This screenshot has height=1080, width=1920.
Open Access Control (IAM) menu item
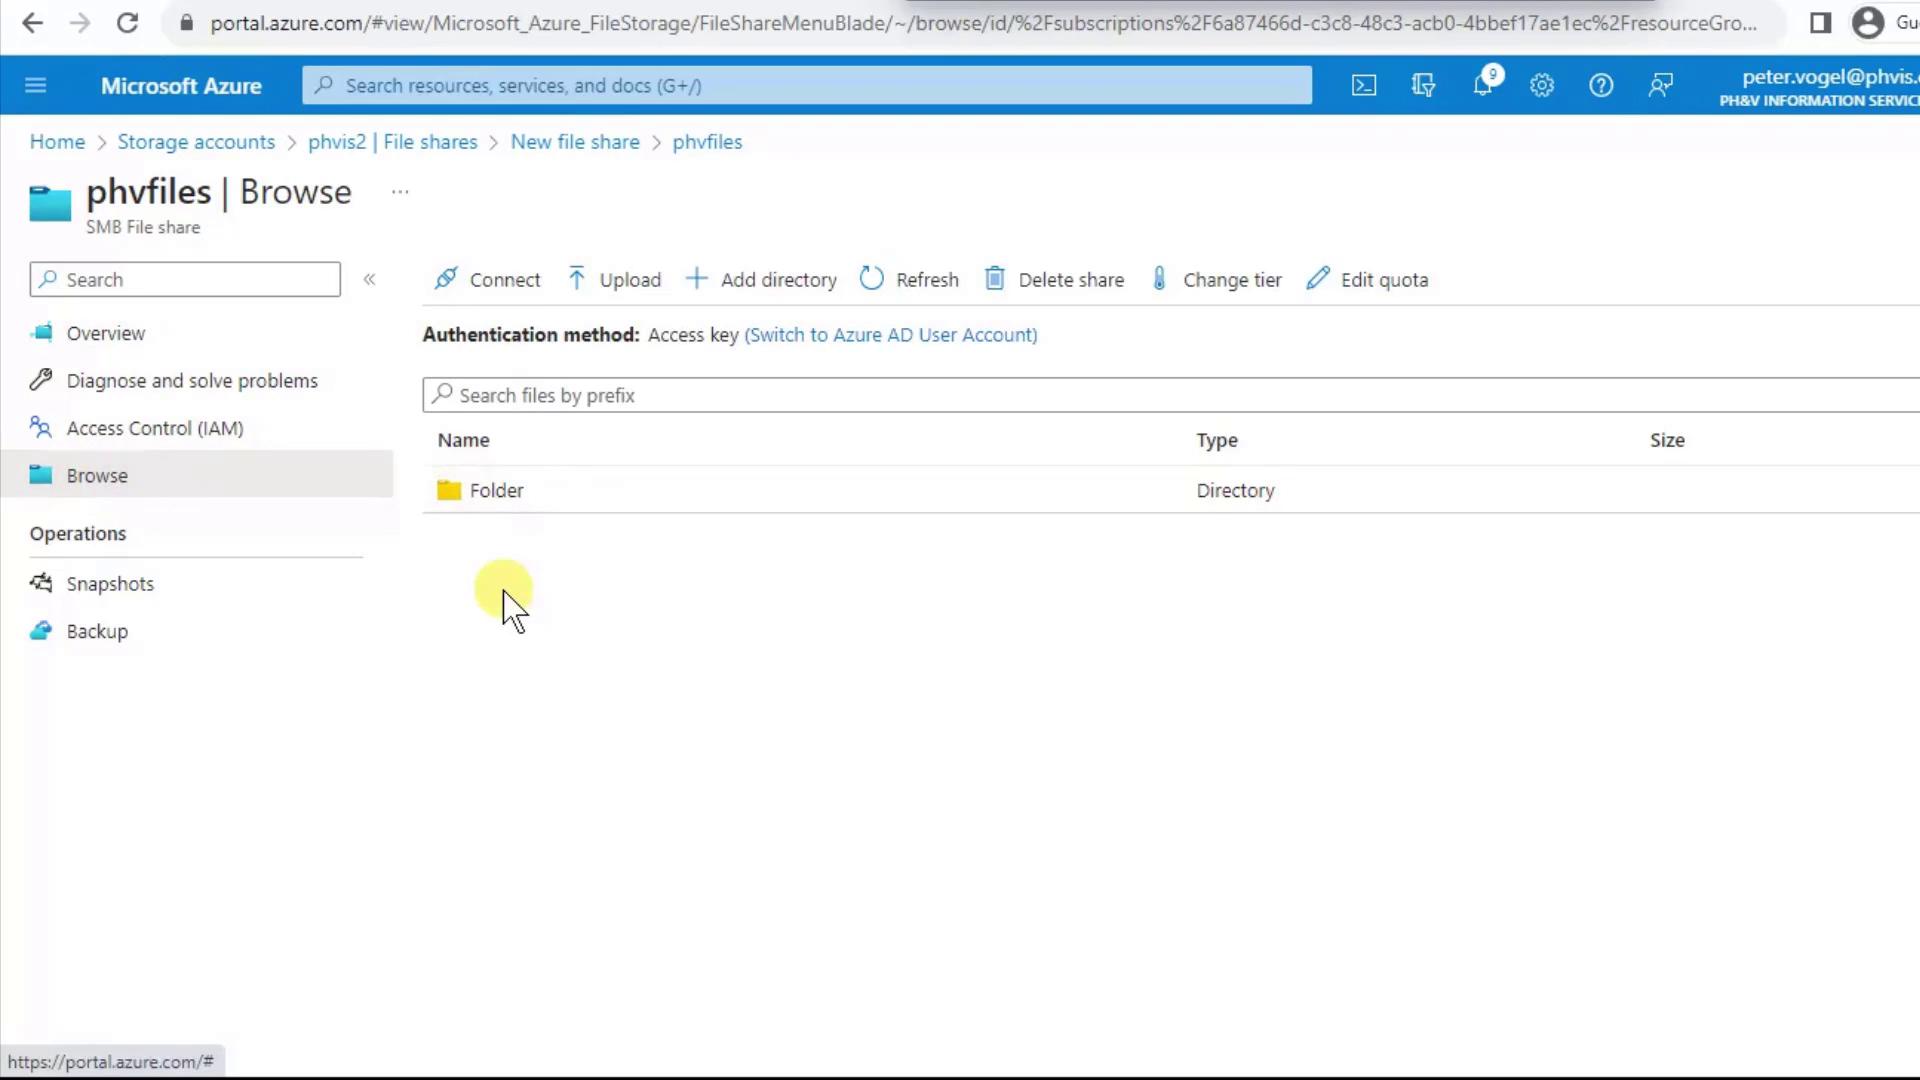coord(155,428)
